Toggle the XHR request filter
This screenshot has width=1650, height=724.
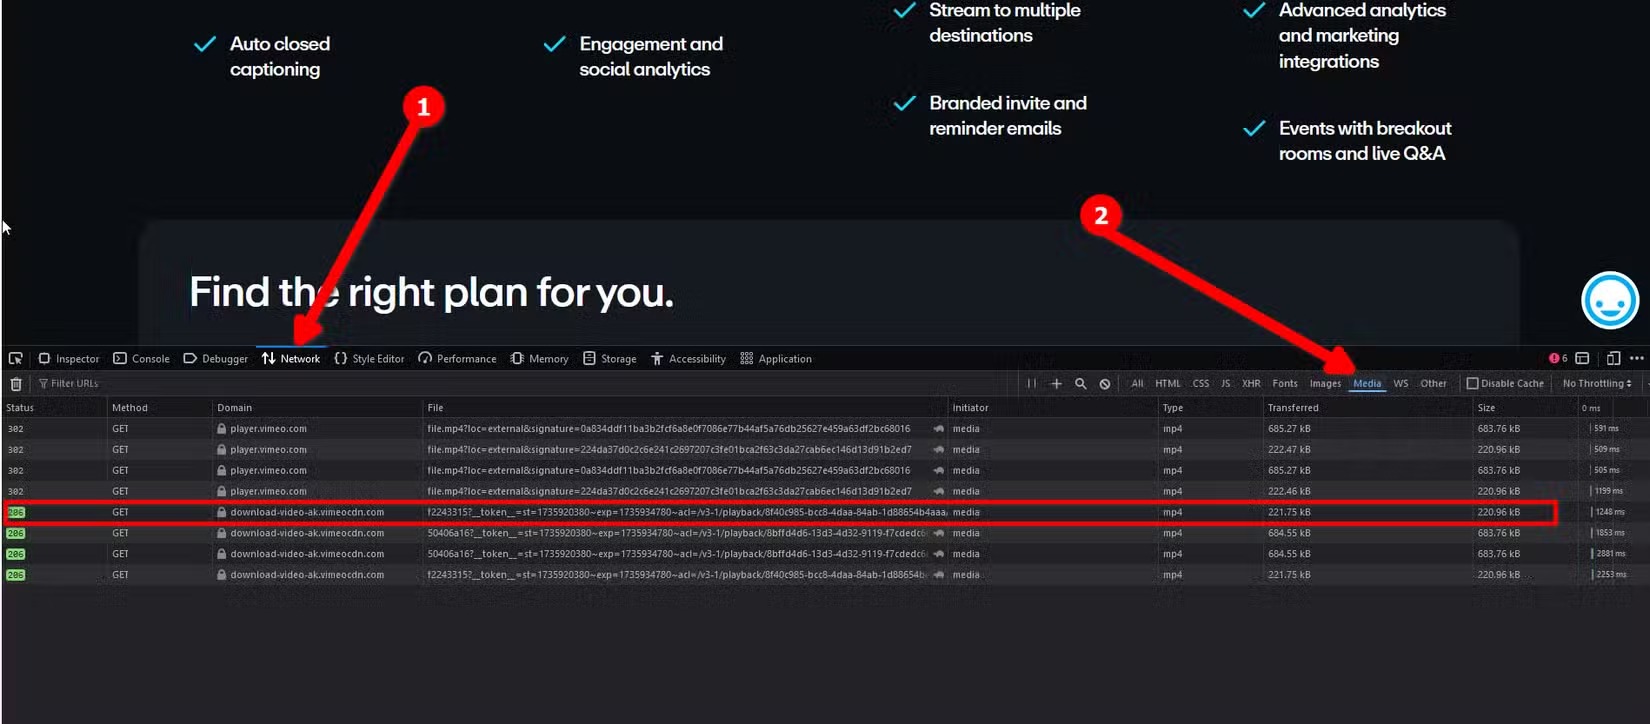[x=1250, y=384]
